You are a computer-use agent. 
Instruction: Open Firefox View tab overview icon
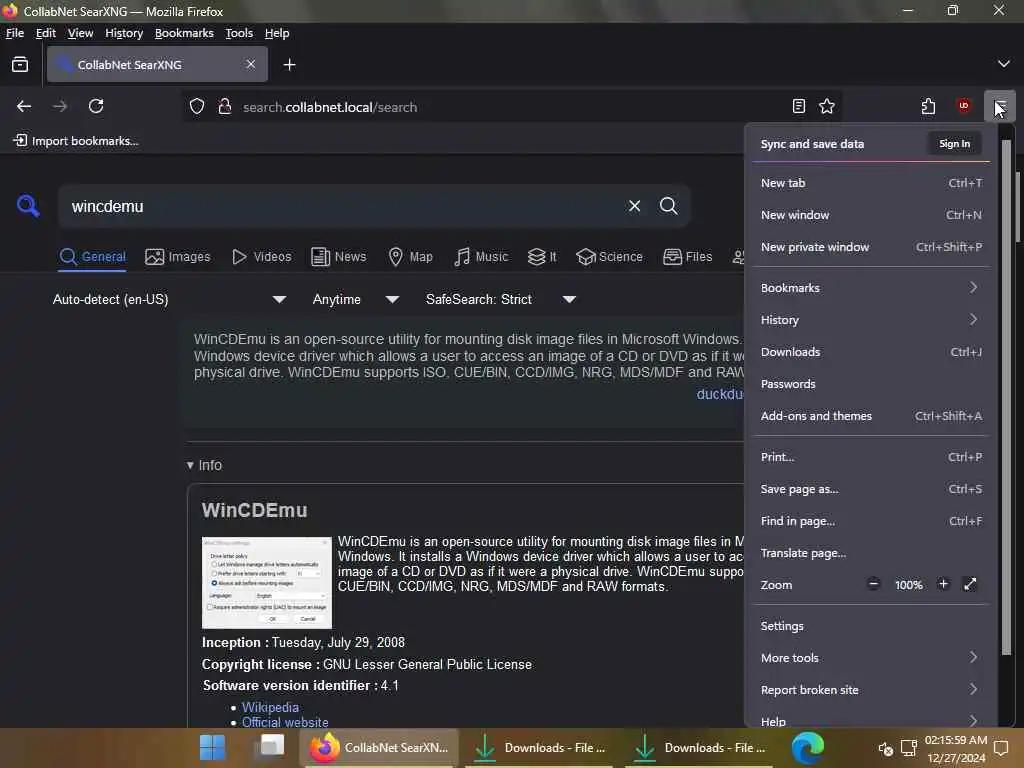coord(20,64)
